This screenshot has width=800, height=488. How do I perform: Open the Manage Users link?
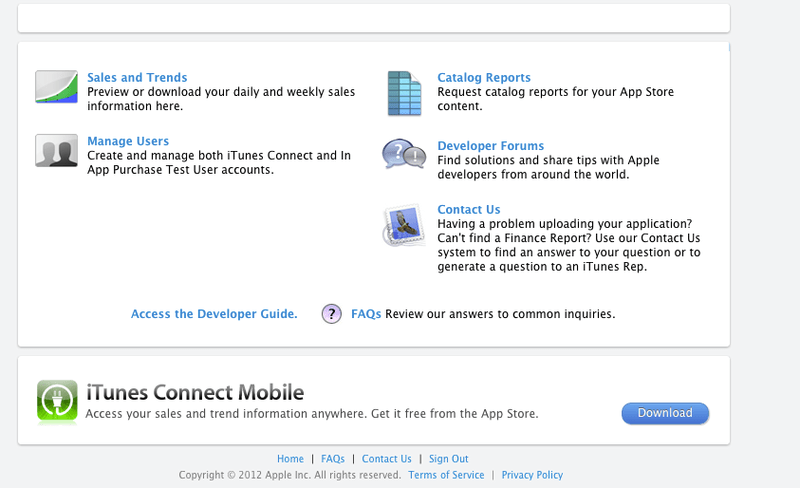[128, 141]
